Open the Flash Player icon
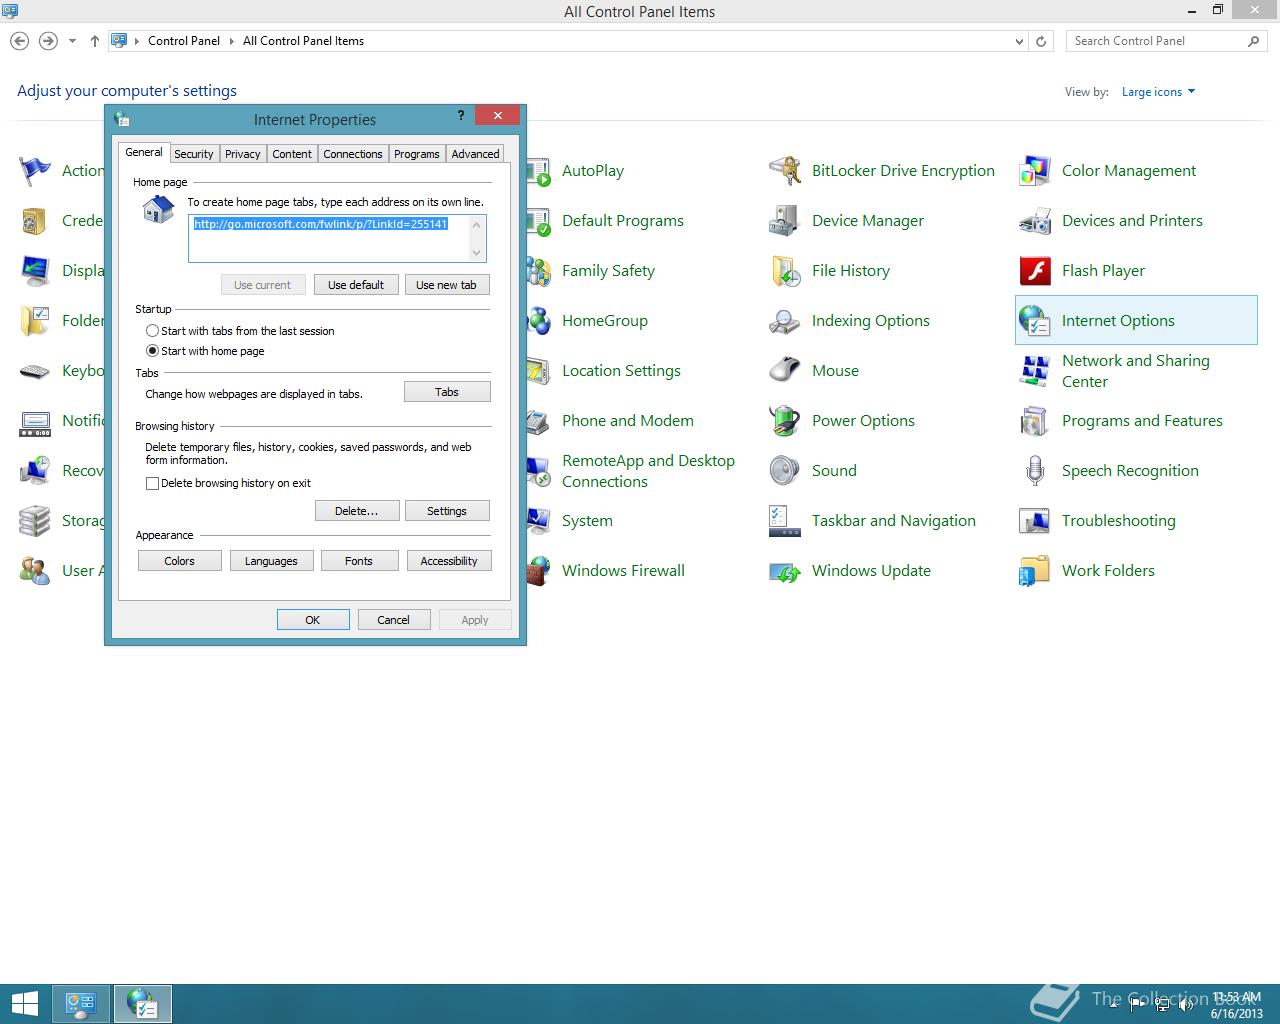This screenshot has width=1280, height=1024. pyautogui.click(x=1035, y=271)
